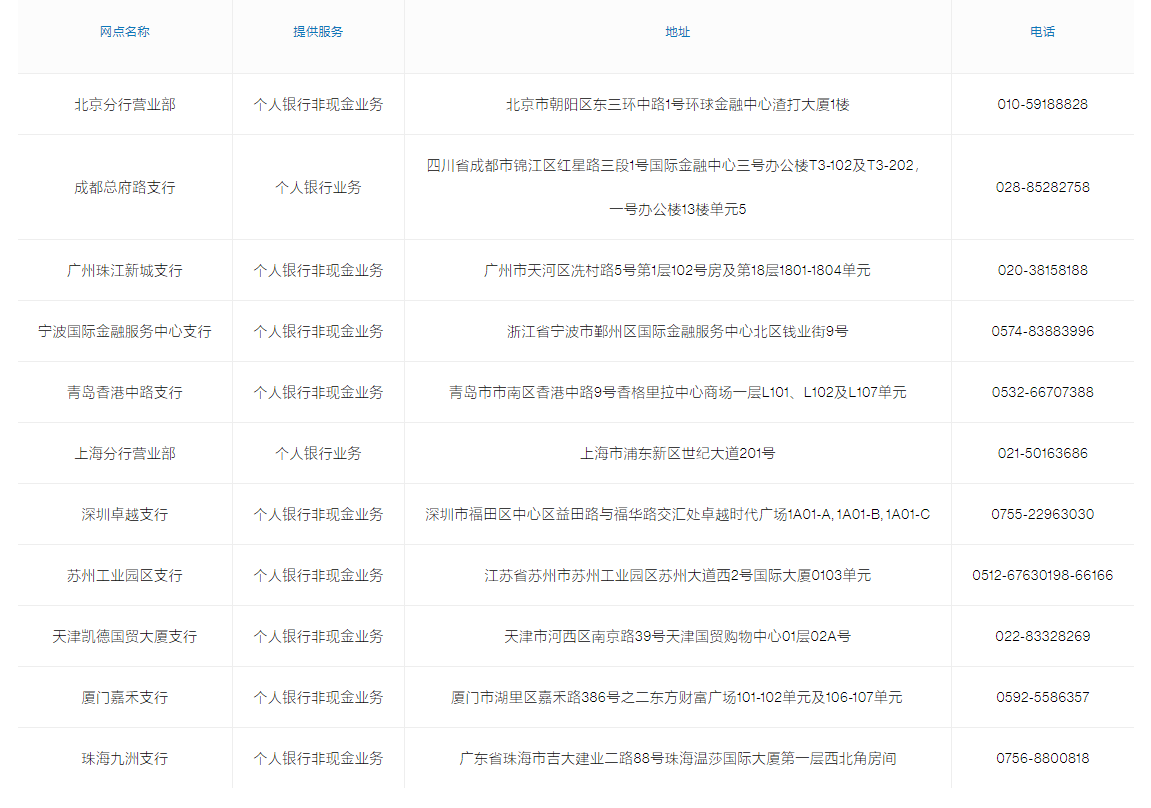The image size is (1151, 808).
Task: Click phone number 021-50163686
Action: point(1042,453)
